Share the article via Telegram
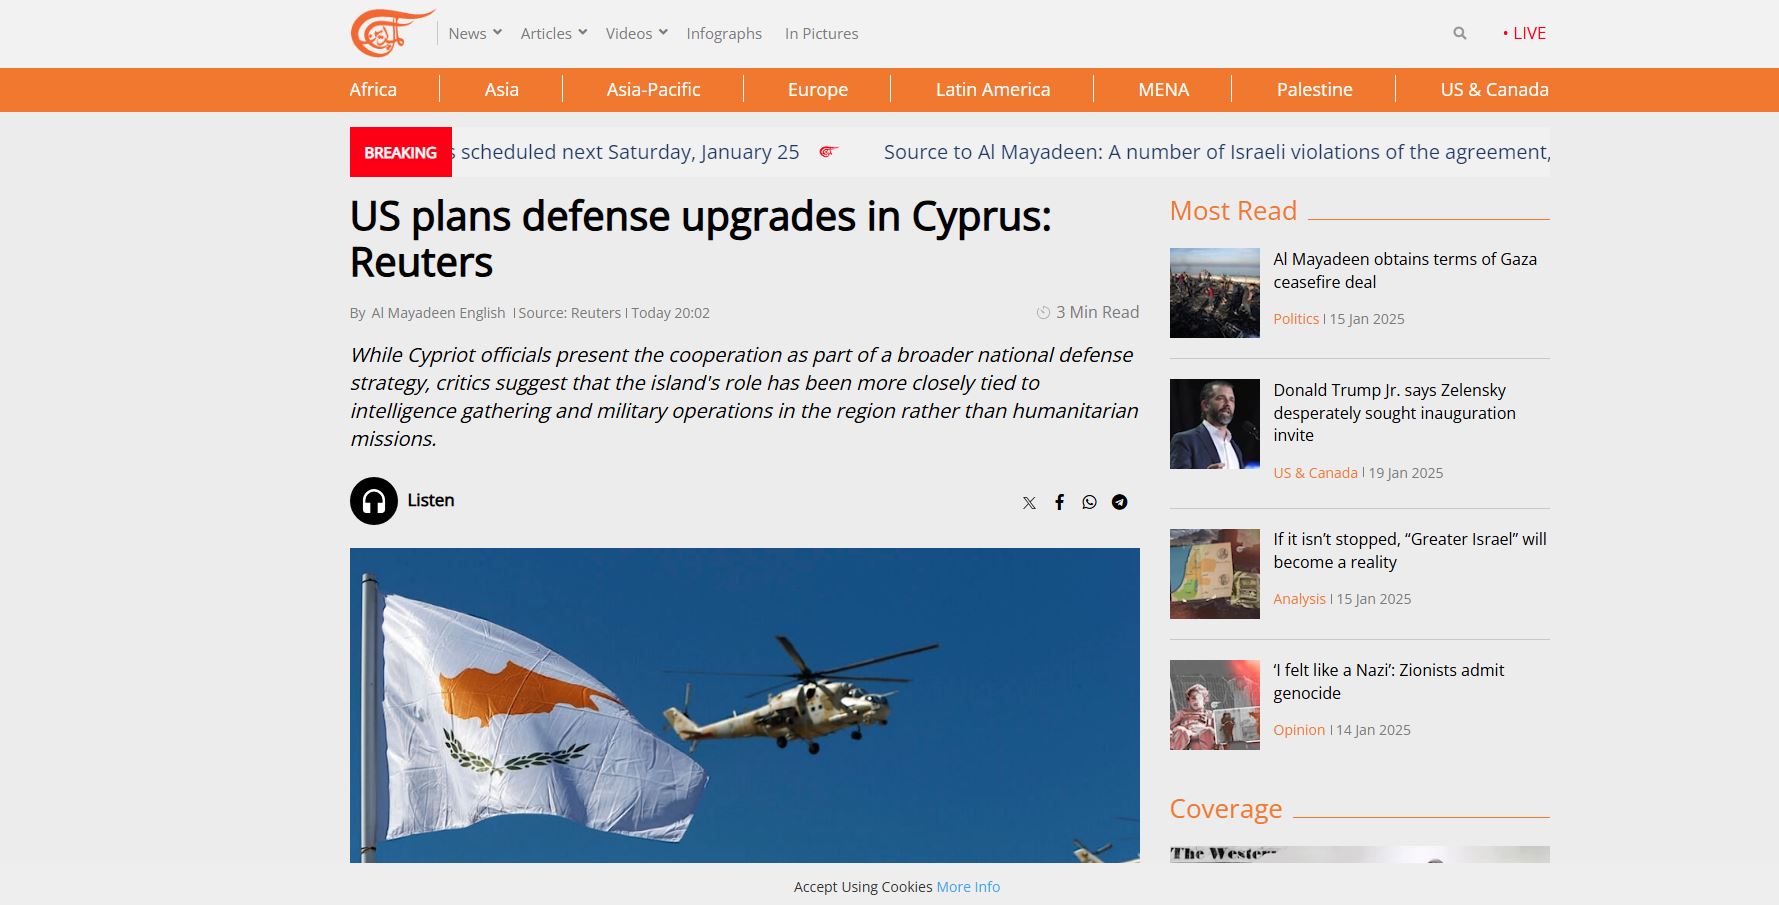This screenshot has height=905, width=1779. pos(1119,502)
